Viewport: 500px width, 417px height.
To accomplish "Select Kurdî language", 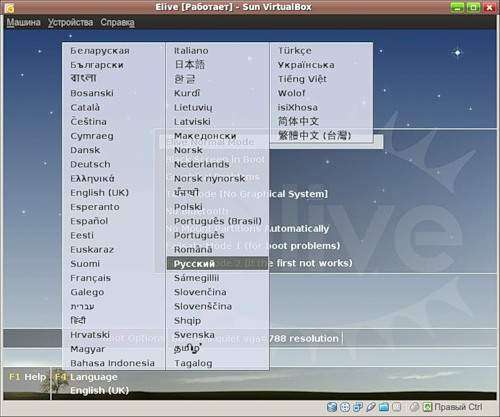I will tap(187, 93).
